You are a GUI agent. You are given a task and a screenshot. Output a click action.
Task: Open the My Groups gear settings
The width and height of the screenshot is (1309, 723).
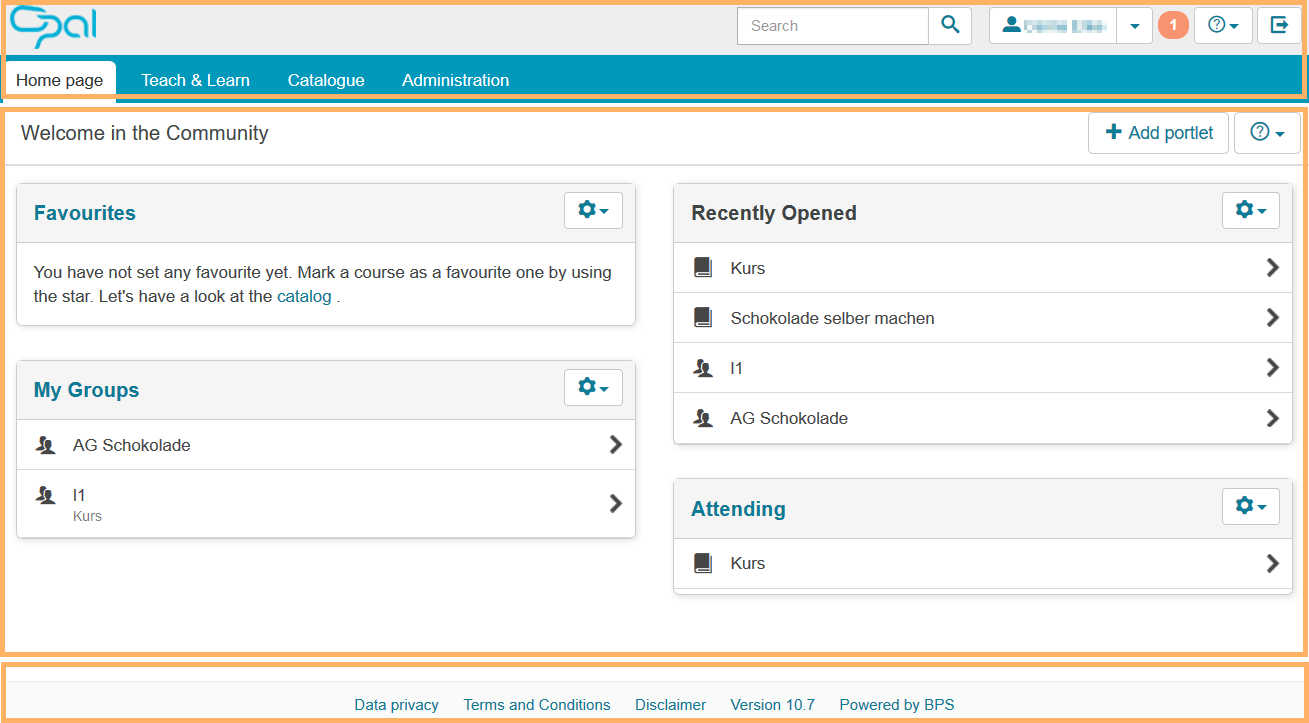tap(593, 388)
